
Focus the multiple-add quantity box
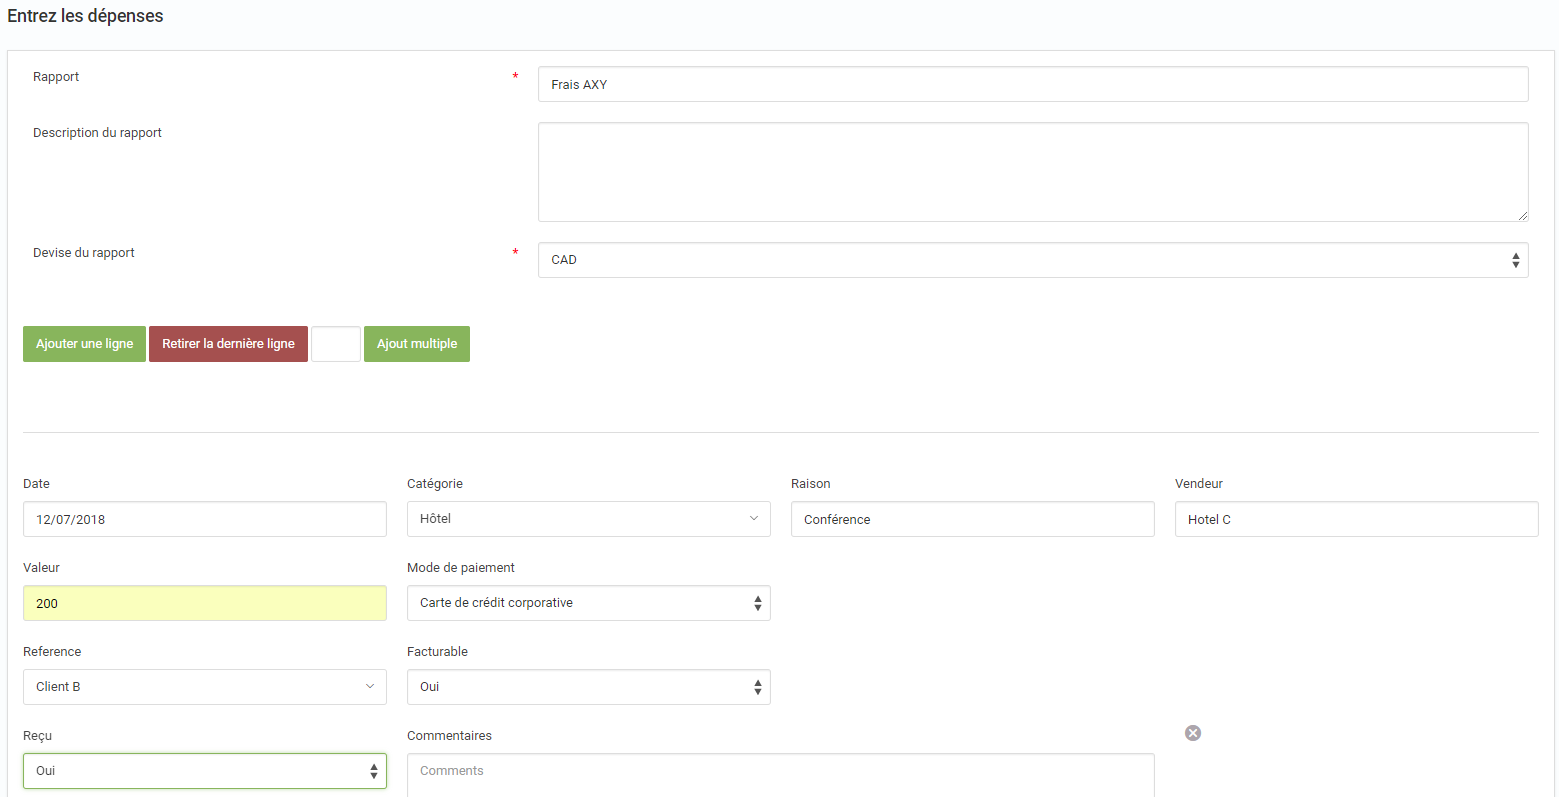tap(336, 344)
